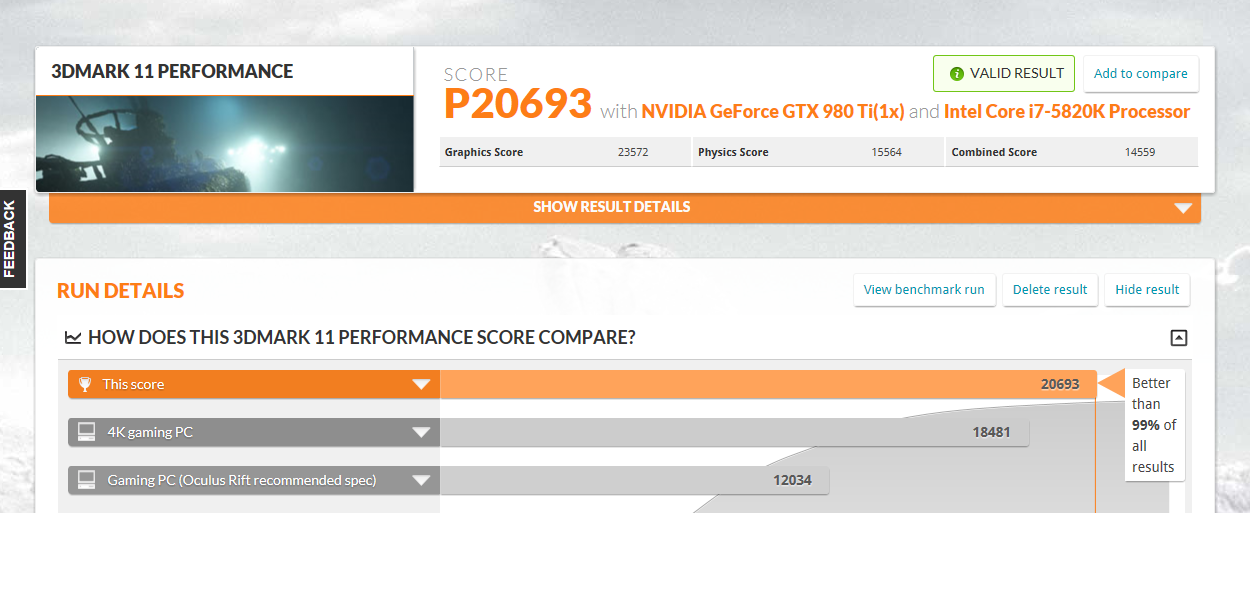1250x614 pixels.
Task: Open the 4K gaming PC dropdown
Action: 421,431
